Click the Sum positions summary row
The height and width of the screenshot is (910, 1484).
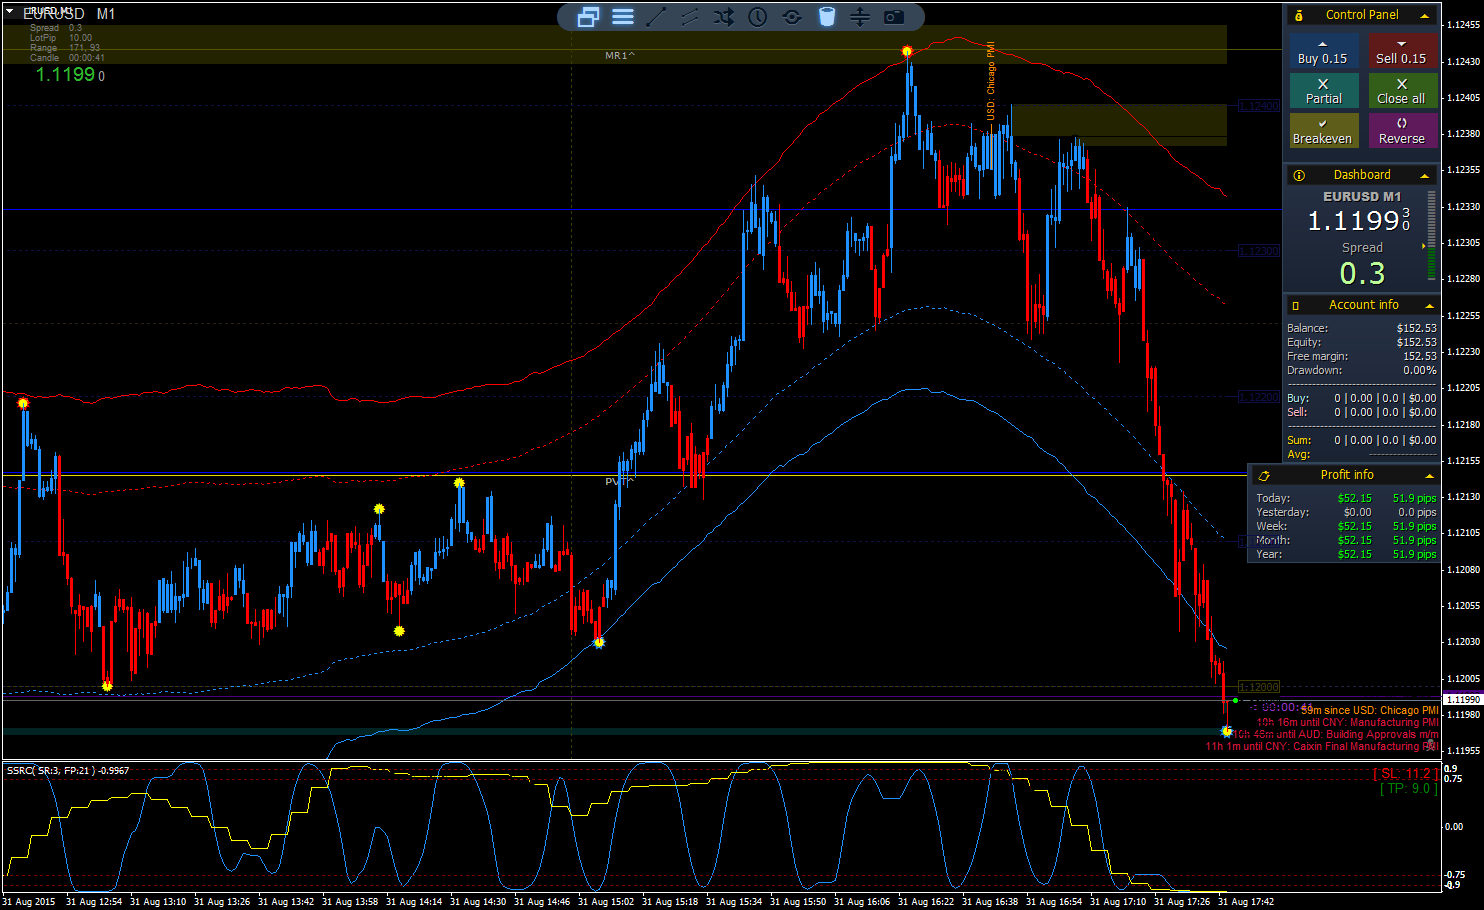[x=1362, y=440]
